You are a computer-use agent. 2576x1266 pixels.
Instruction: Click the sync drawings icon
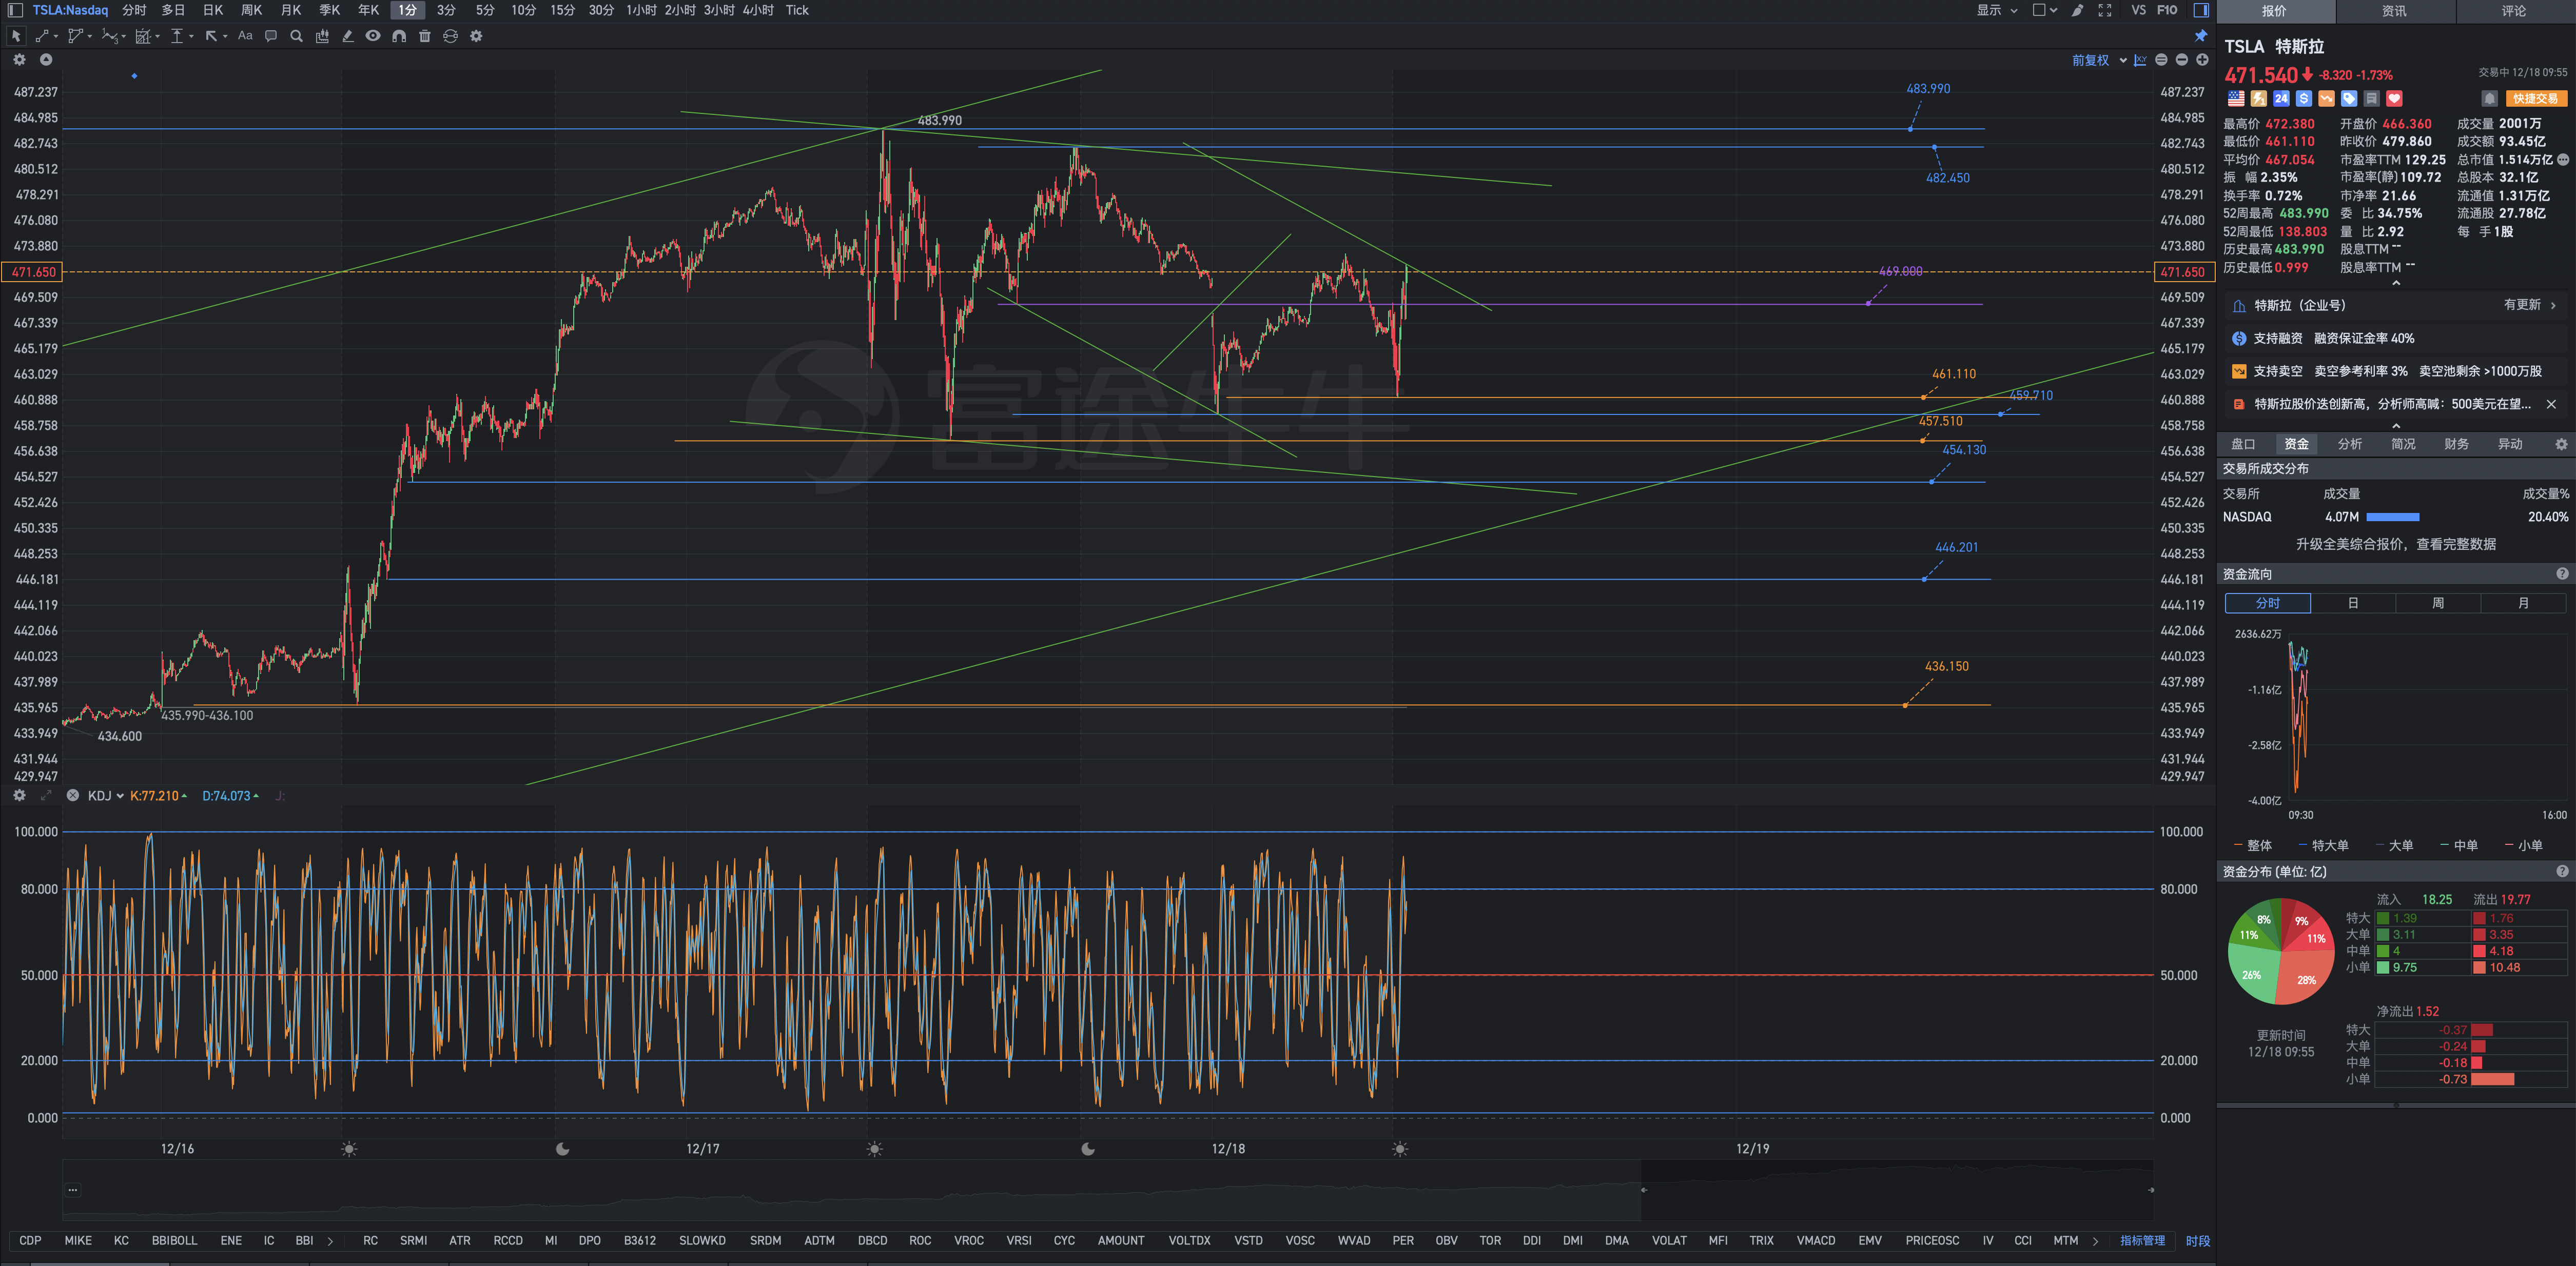[450, 36]
